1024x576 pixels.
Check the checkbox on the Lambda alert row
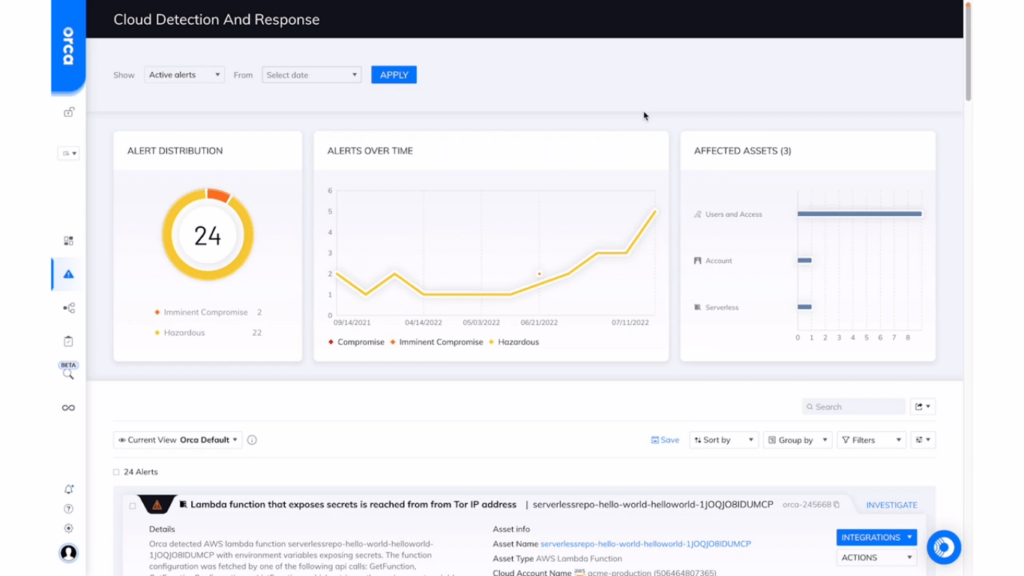coord(131,506)
